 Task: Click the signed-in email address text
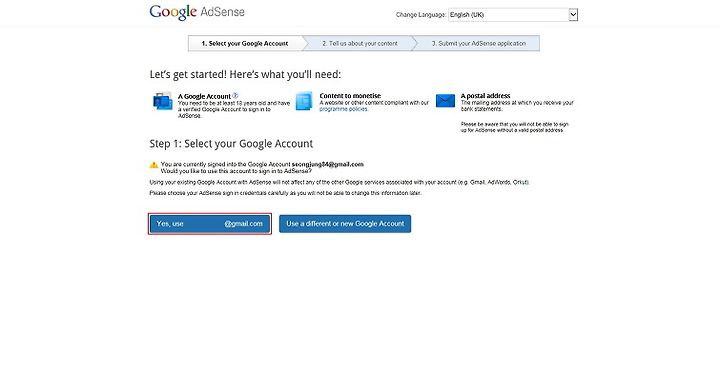pos(327,164)
